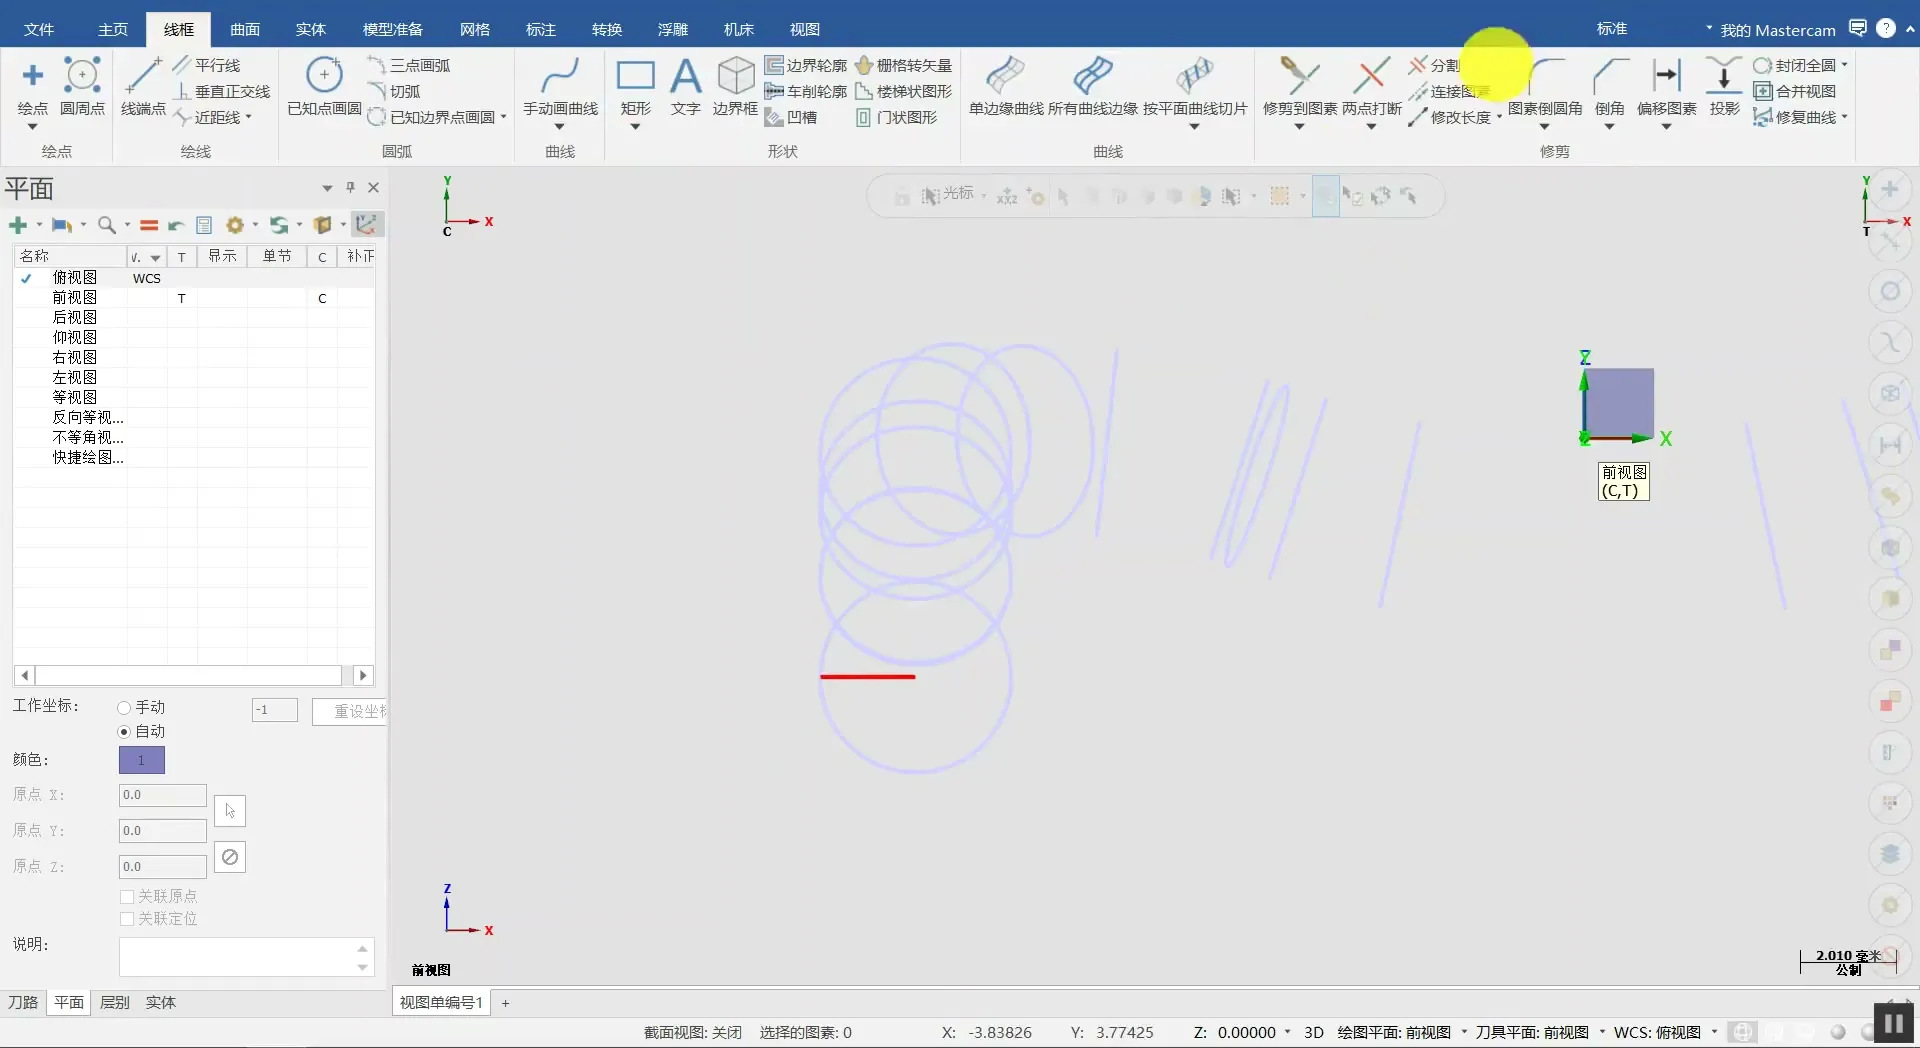Image resolution: width=1920 pixels, height=1048 pixels.
Task: Open the 刀路 panel tab
Action: pyautogui.click(x=23, y=1002)
